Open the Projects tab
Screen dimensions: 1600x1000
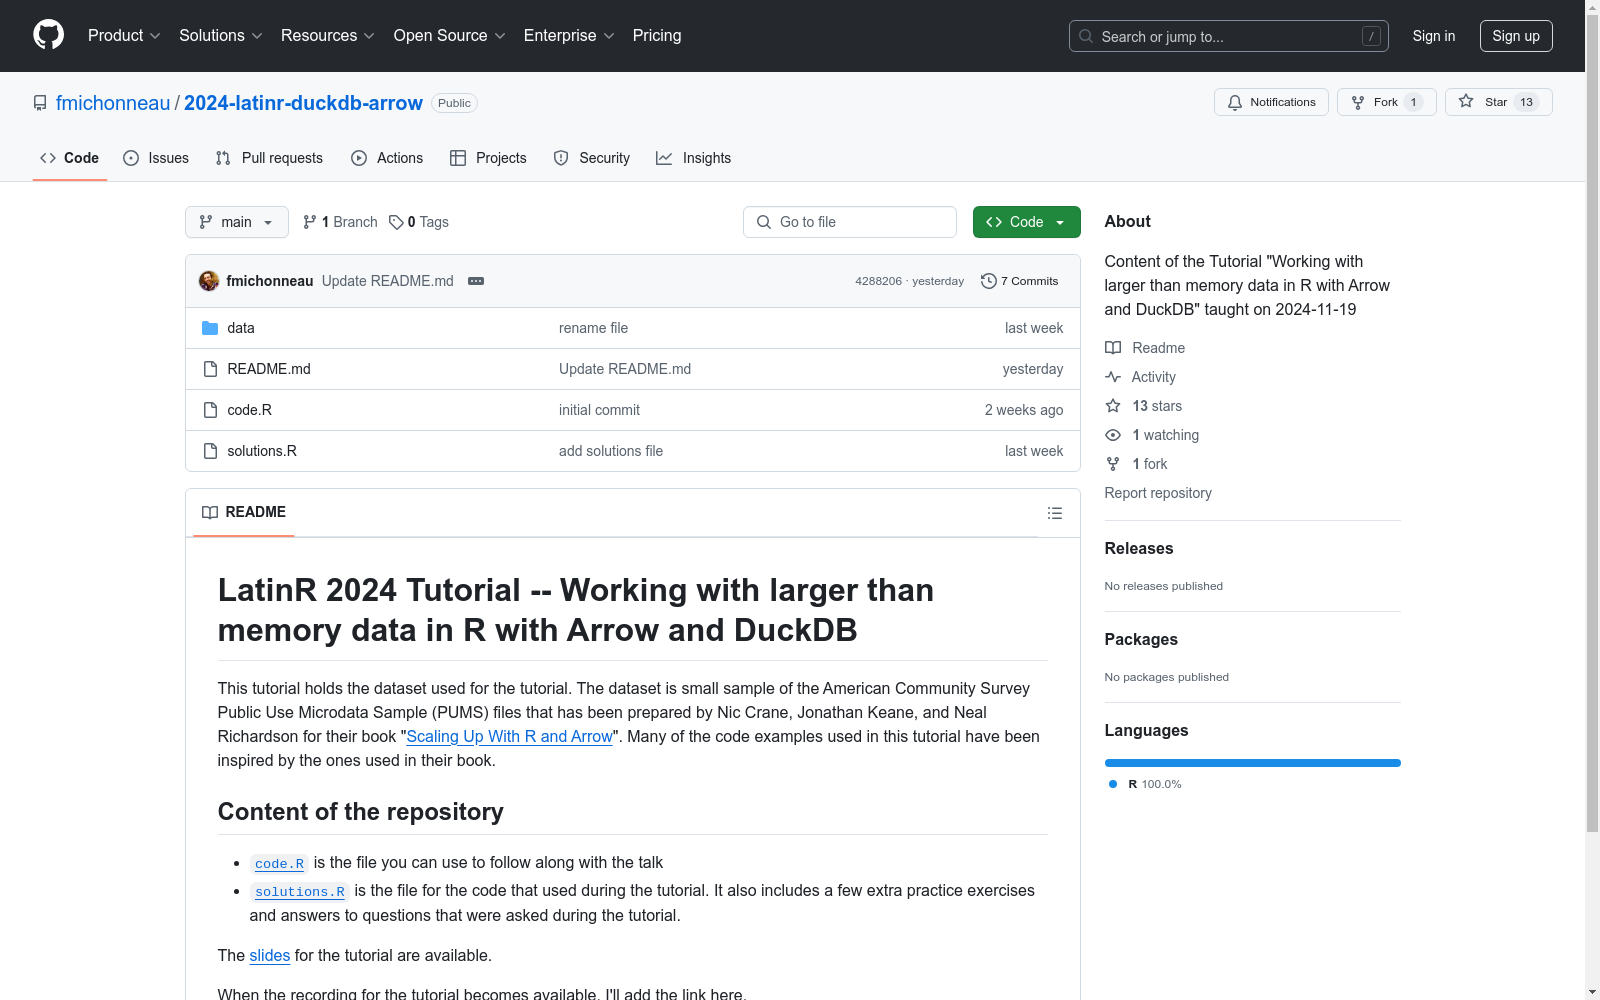(x=488, y=158)
